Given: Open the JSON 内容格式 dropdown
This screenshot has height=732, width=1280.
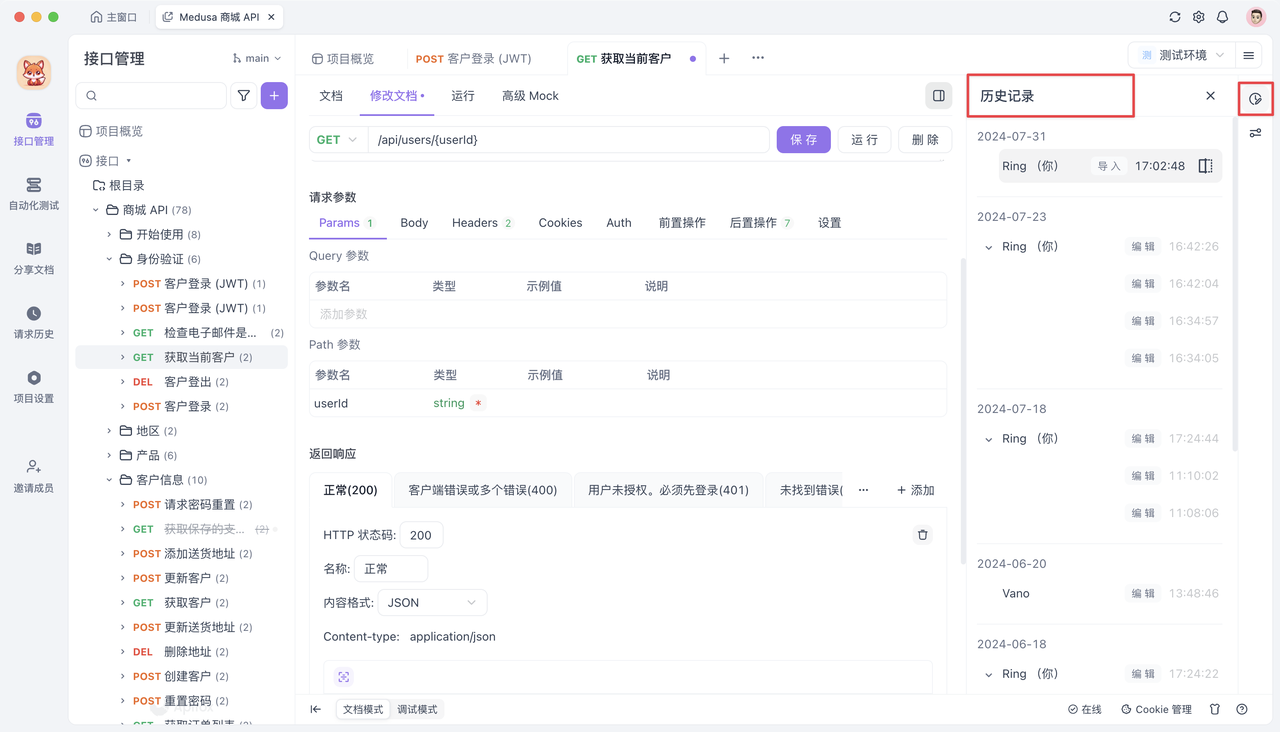Looking at the screenshot, I should click(x=433, y=602).
